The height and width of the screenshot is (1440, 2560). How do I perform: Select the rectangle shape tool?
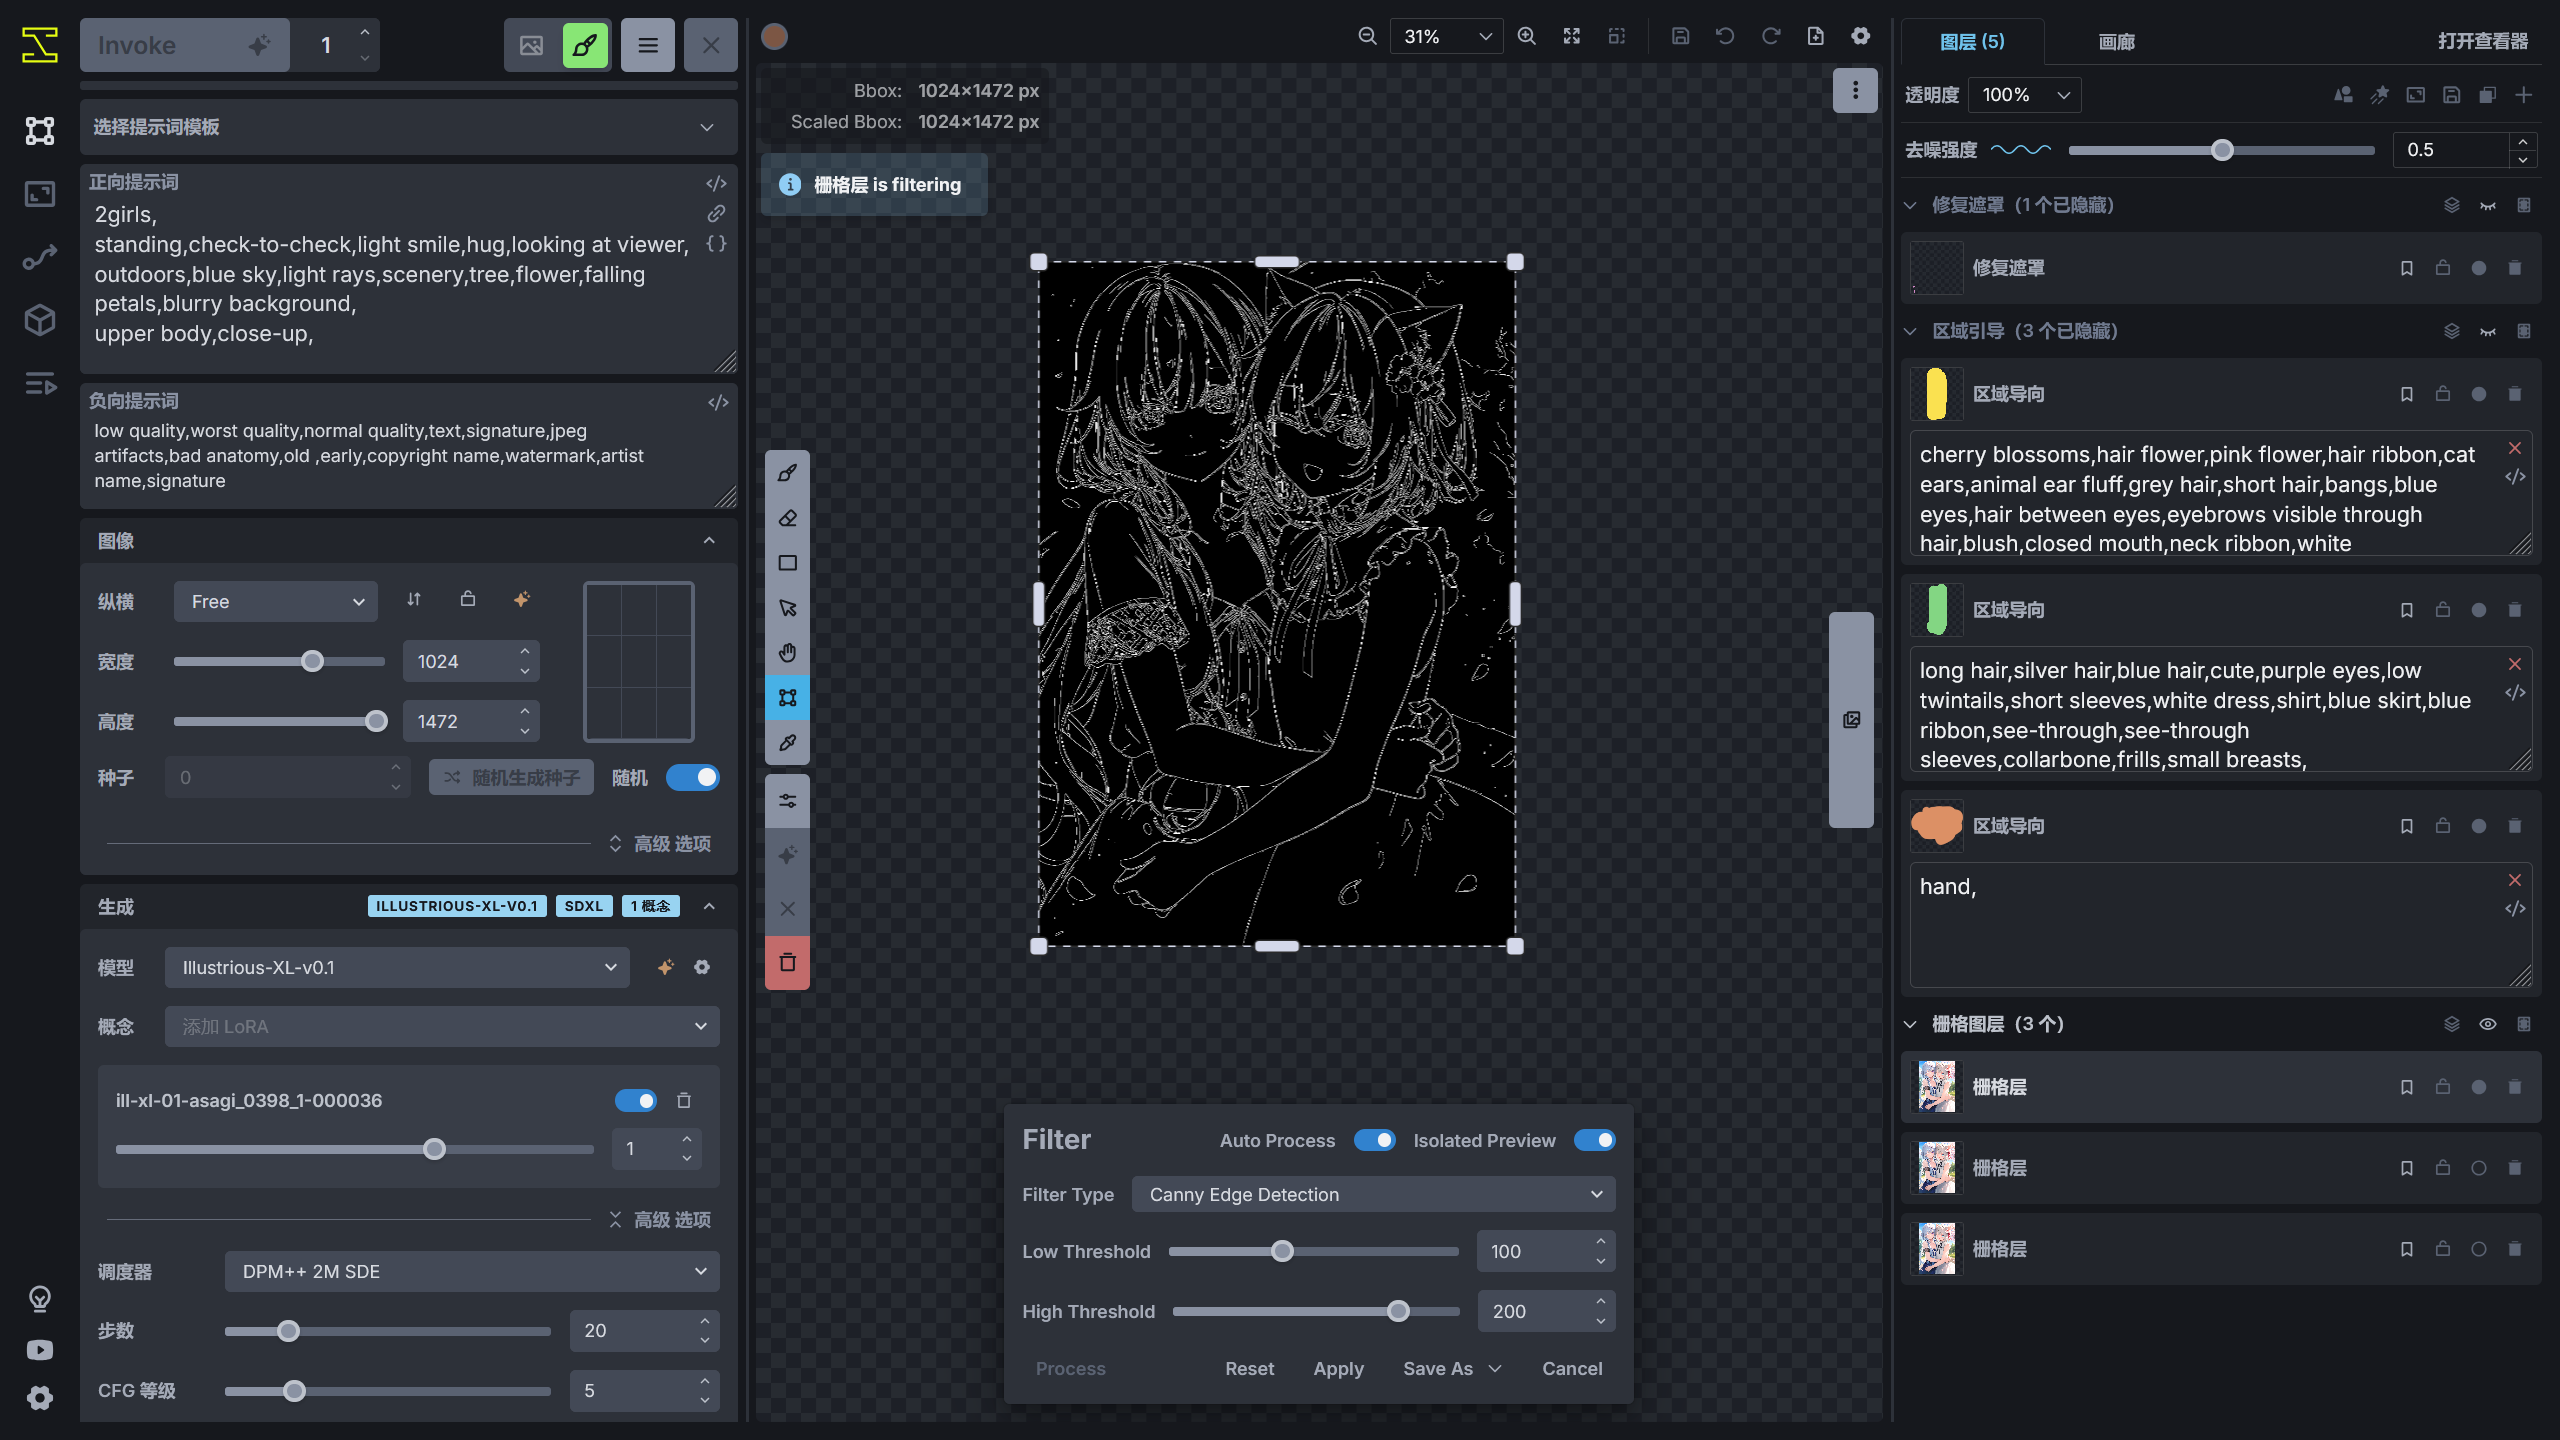click(787, 563)
